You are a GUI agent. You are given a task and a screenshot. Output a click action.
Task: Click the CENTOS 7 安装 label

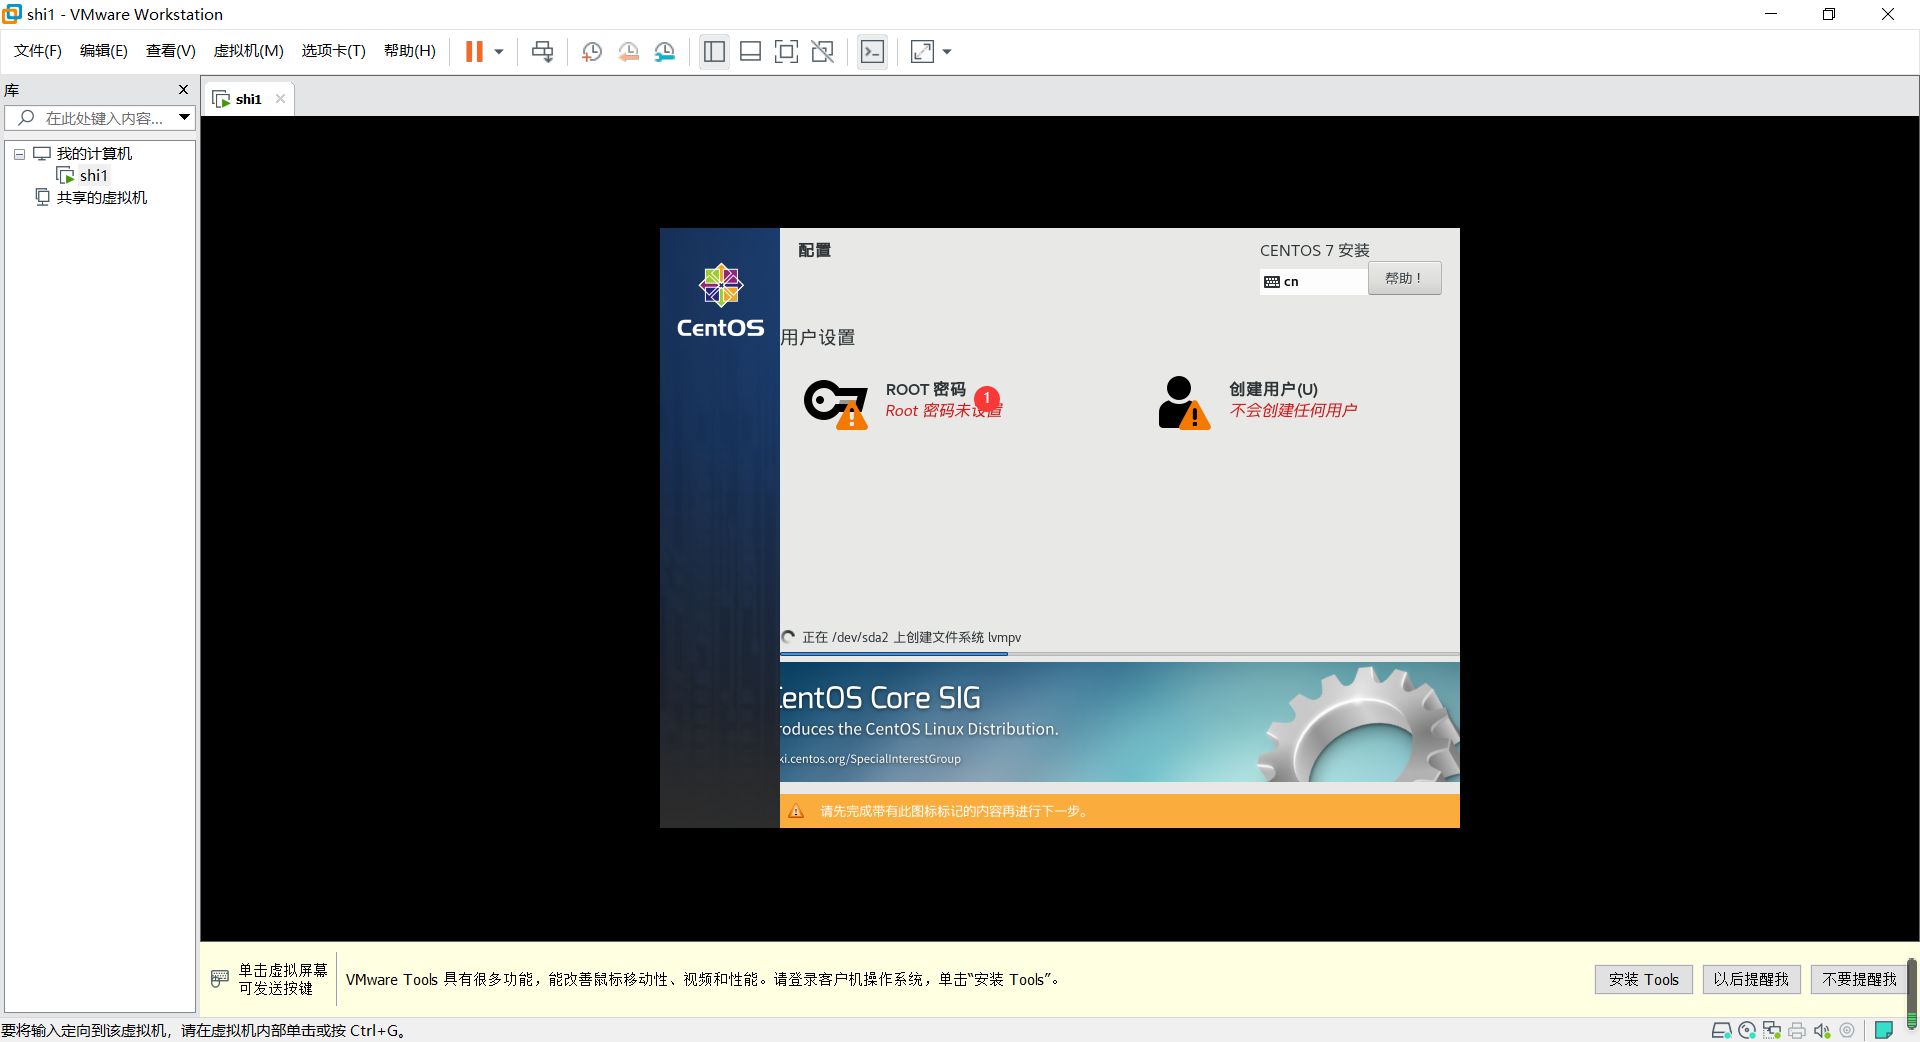(1314, 250)
